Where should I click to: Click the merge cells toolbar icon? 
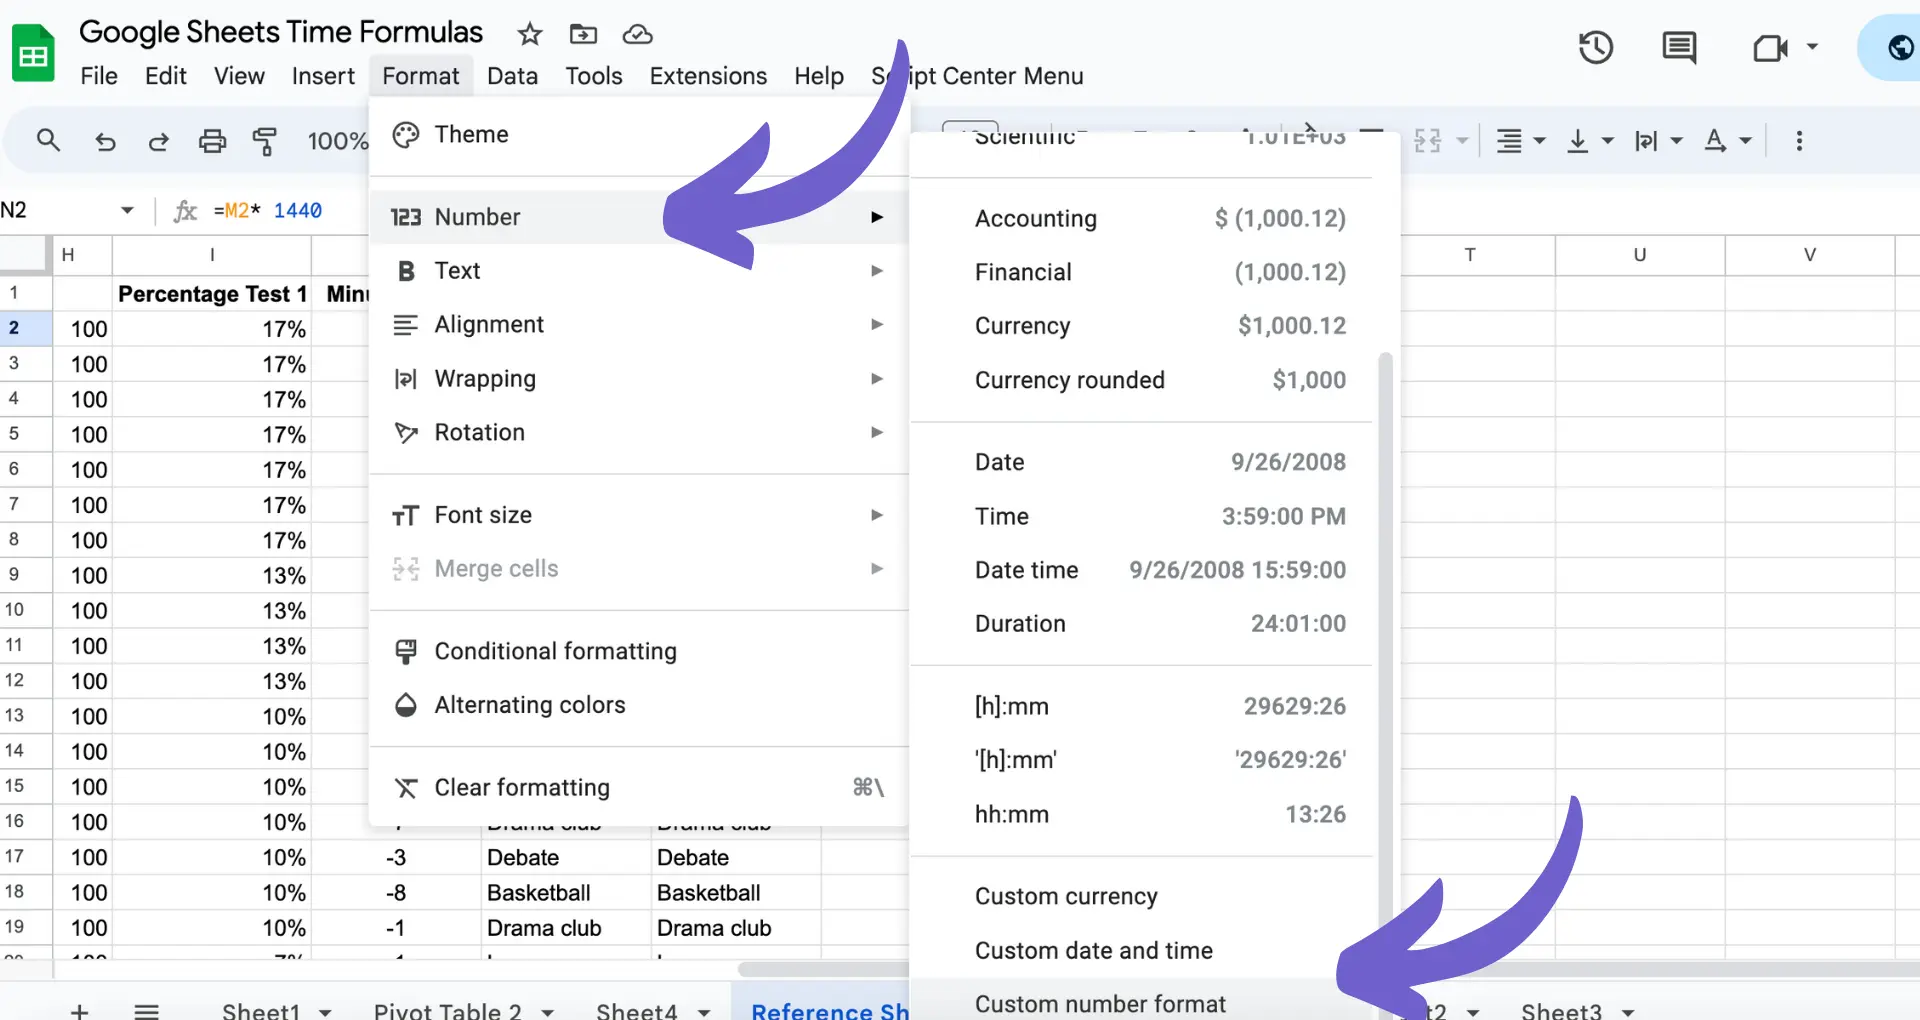(x=1428, y=141)
